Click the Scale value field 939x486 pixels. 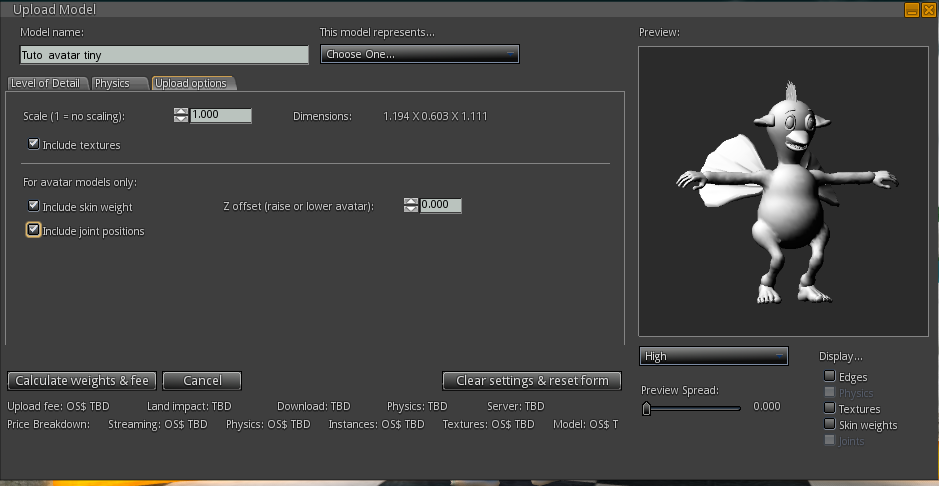(220, 115)
